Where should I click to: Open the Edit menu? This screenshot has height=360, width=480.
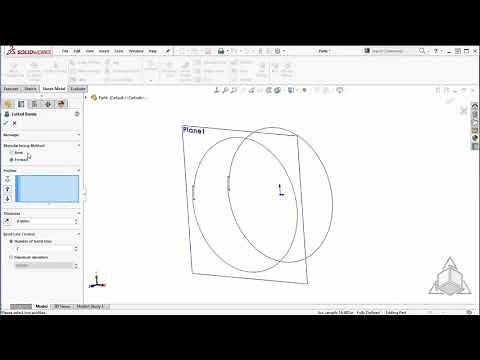tap(77, 51)
